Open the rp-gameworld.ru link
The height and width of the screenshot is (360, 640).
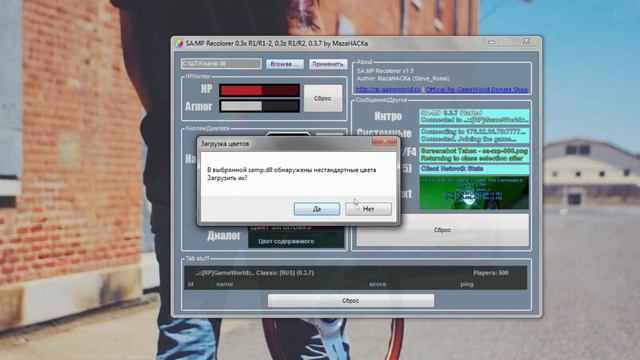388,89
